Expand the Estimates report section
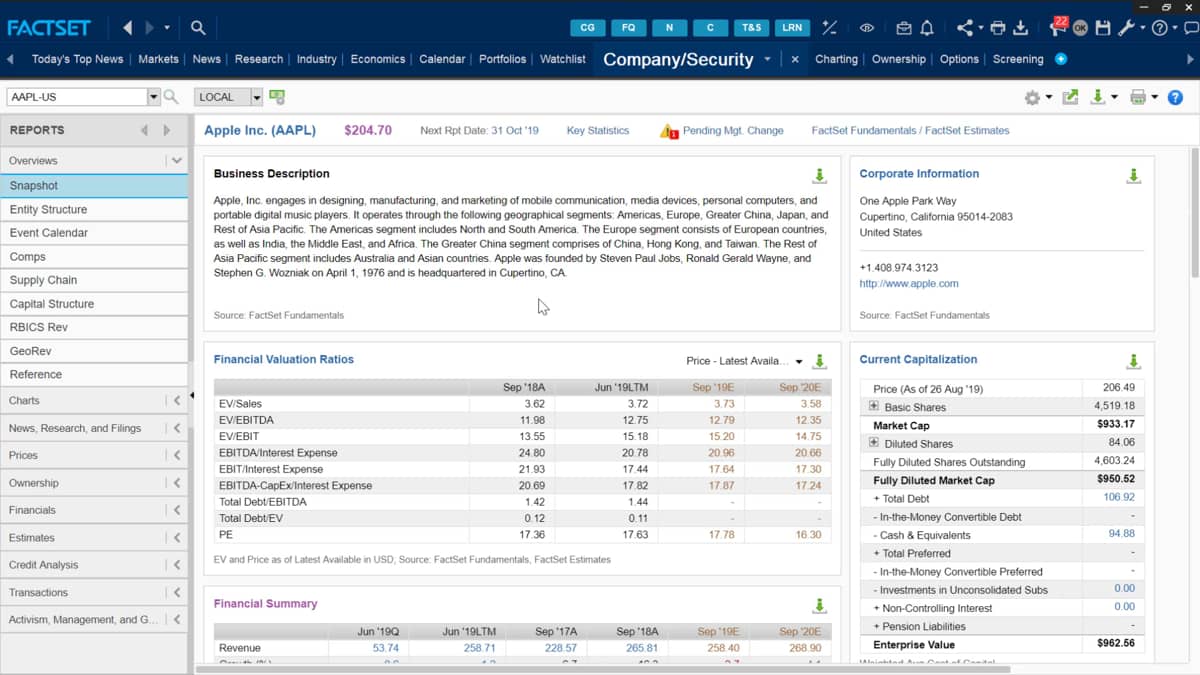Viewport: 1200px width, 675px height. coord(177,537)
